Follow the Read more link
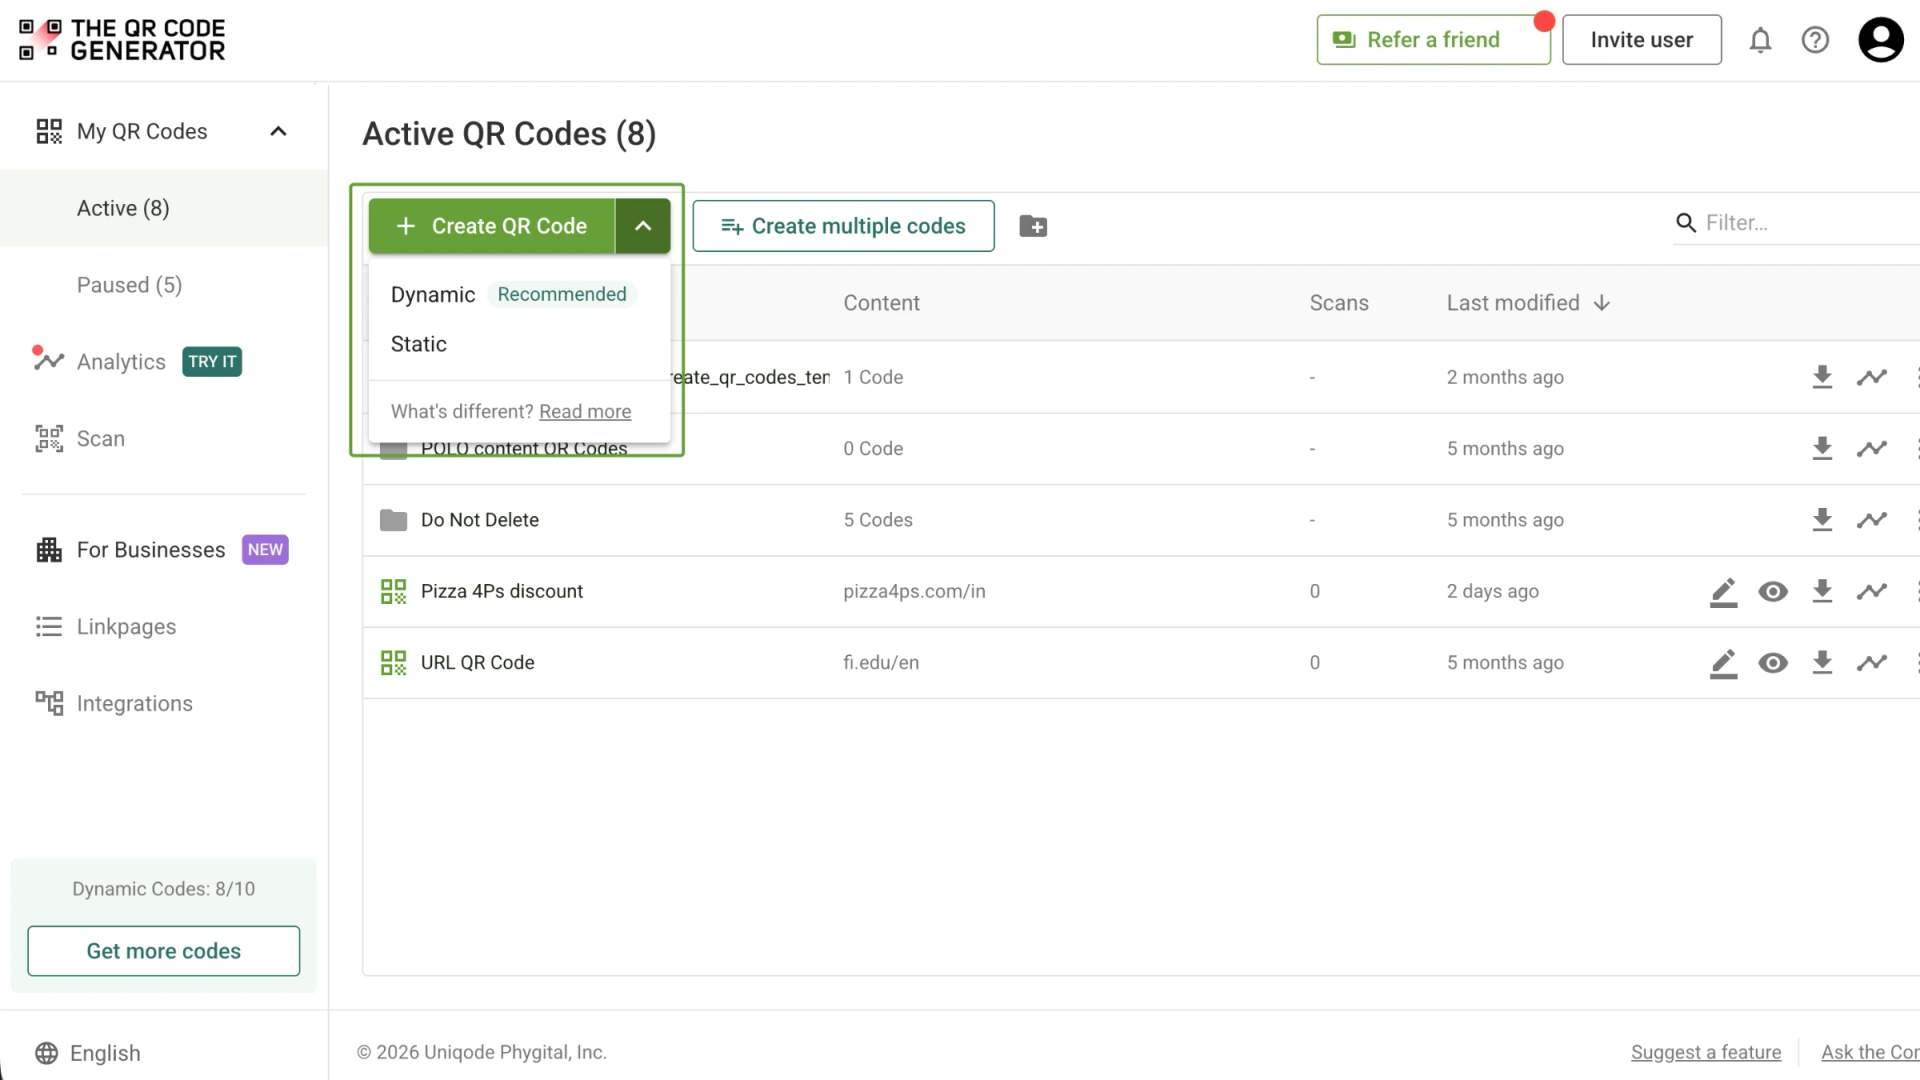 click(585, 412)
